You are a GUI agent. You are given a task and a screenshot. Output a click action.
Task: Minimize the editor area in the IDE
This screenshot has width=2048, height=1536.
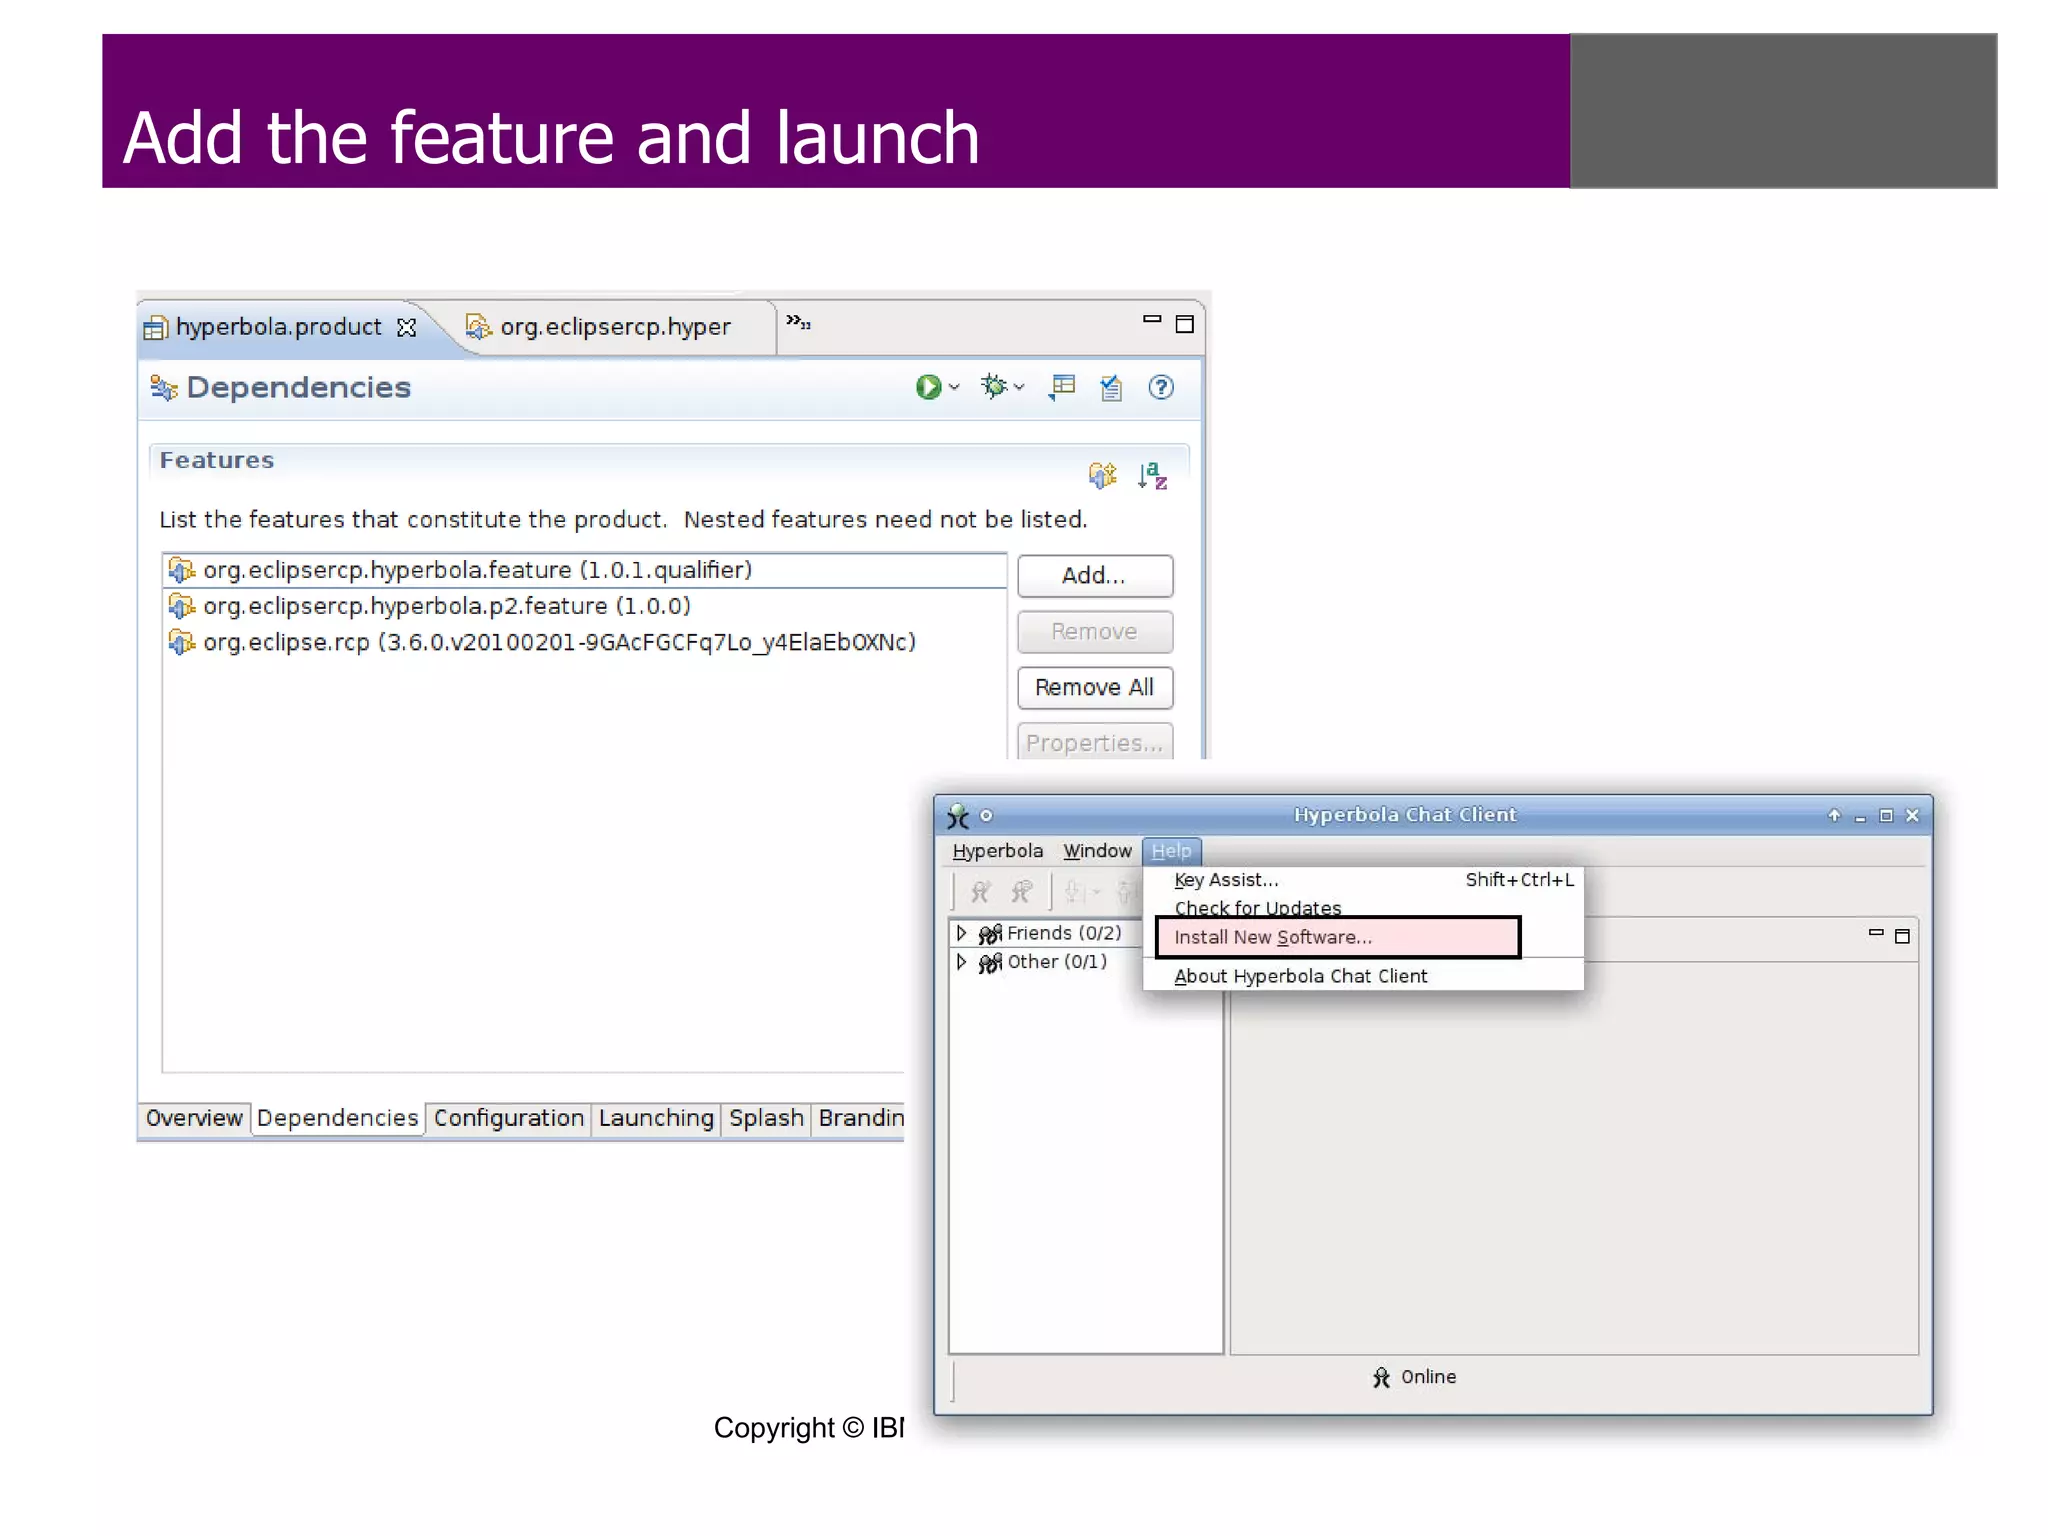pos(1152,321)
